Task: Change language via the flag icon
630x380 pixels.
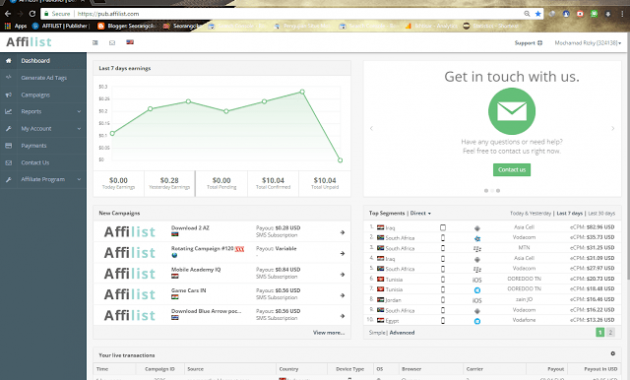Action: point(130,42)
